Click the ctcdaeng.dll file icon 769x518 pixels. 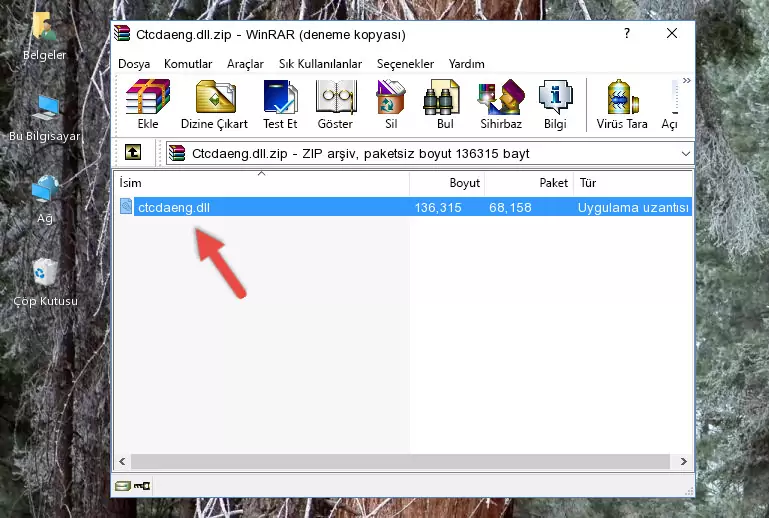[x=126, y=207]
